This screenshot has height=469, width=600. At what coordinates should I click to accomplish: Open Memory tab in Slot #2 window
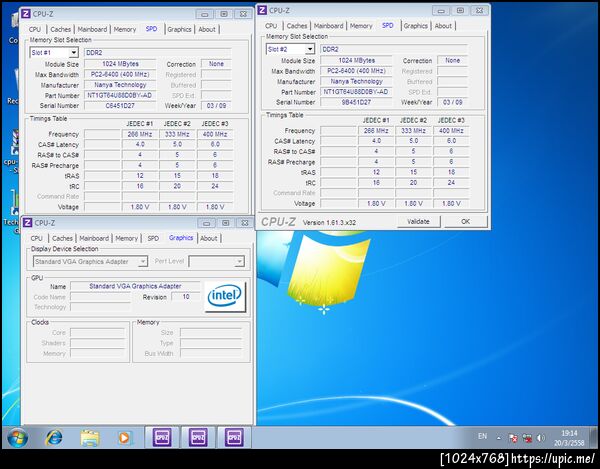361,26
